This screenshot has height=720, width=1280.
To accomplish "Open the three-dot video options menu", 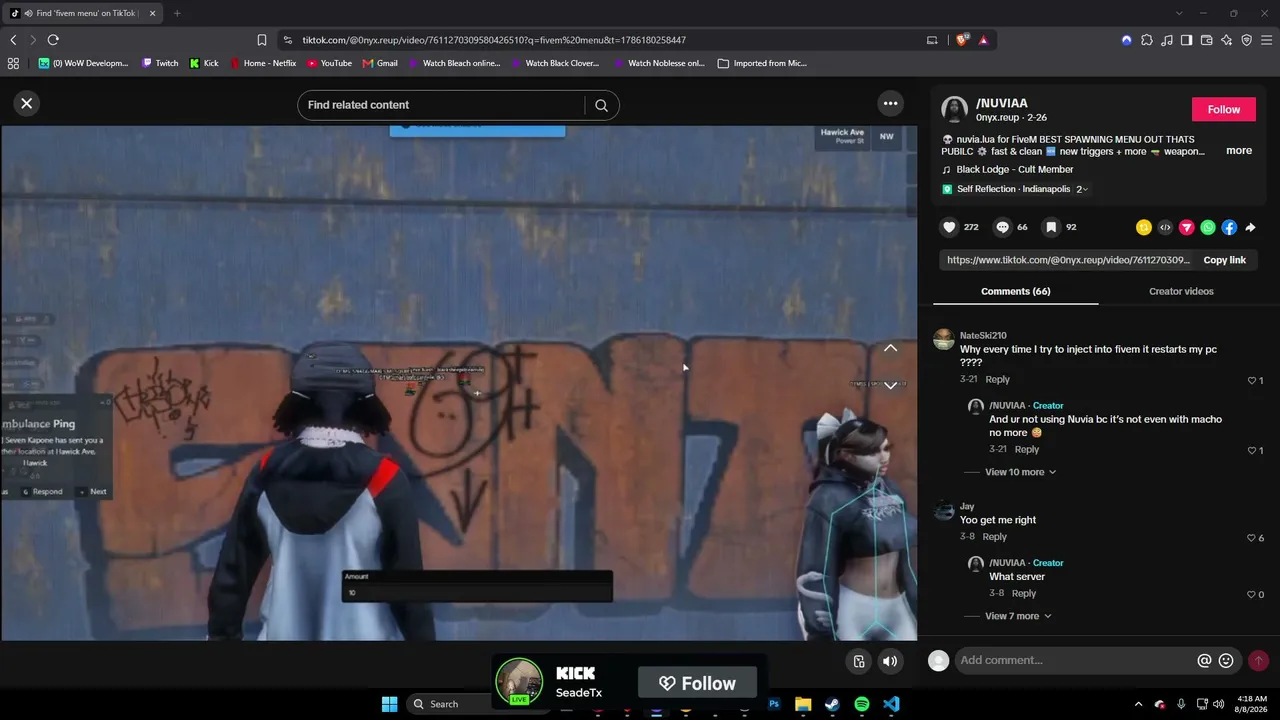I will click(890, 103).
